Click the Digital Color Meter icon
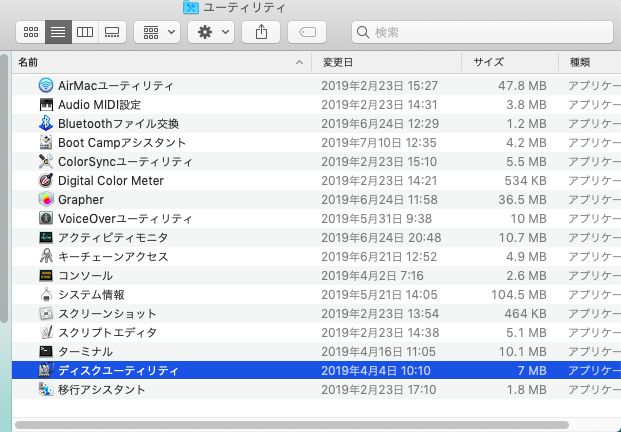The width and height of the screenshot is (621, 432). pos(46,181)
